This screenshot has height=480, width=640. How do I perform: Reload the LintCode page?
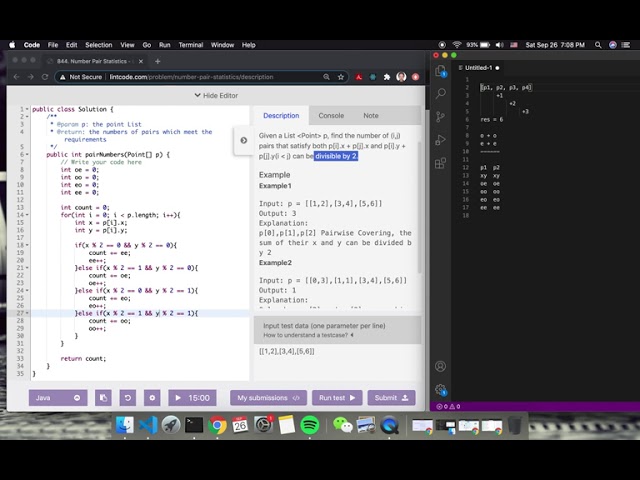(45, 77)
